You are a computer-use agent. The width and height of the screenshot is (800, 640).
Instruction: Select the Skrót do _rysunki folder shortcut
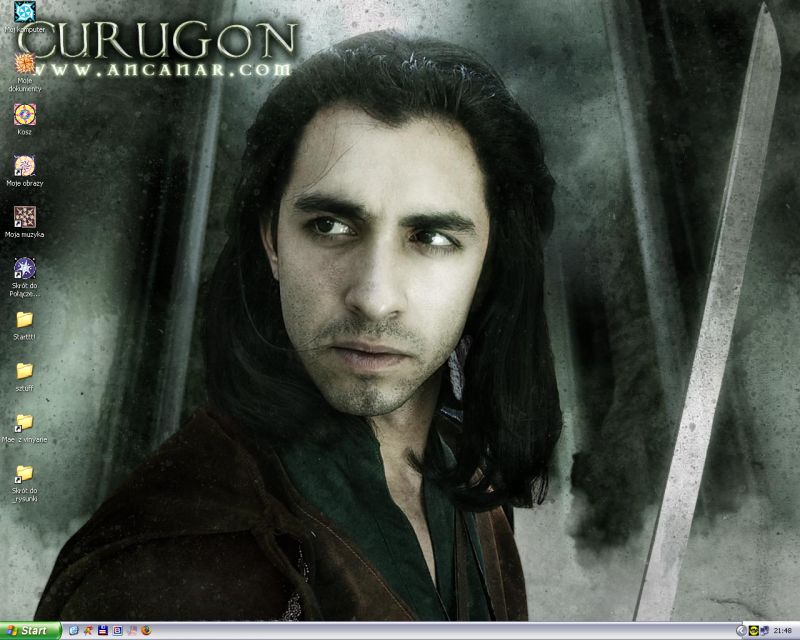point(24,474)
